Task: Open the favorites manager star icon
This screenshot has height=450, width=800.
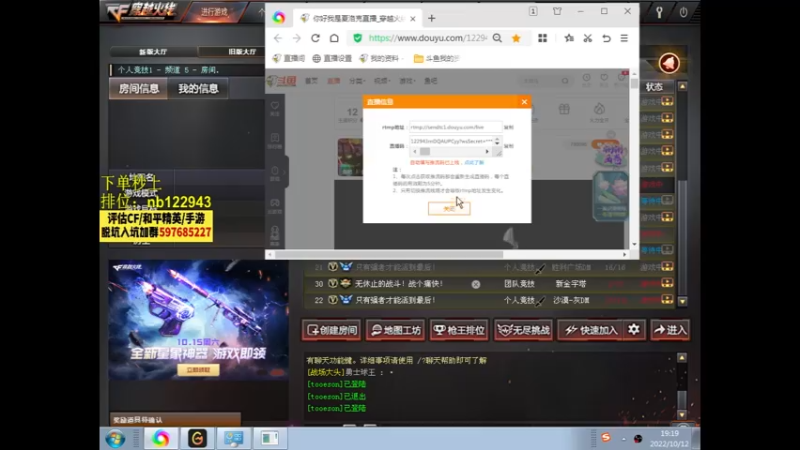Action: coord(569,38)
